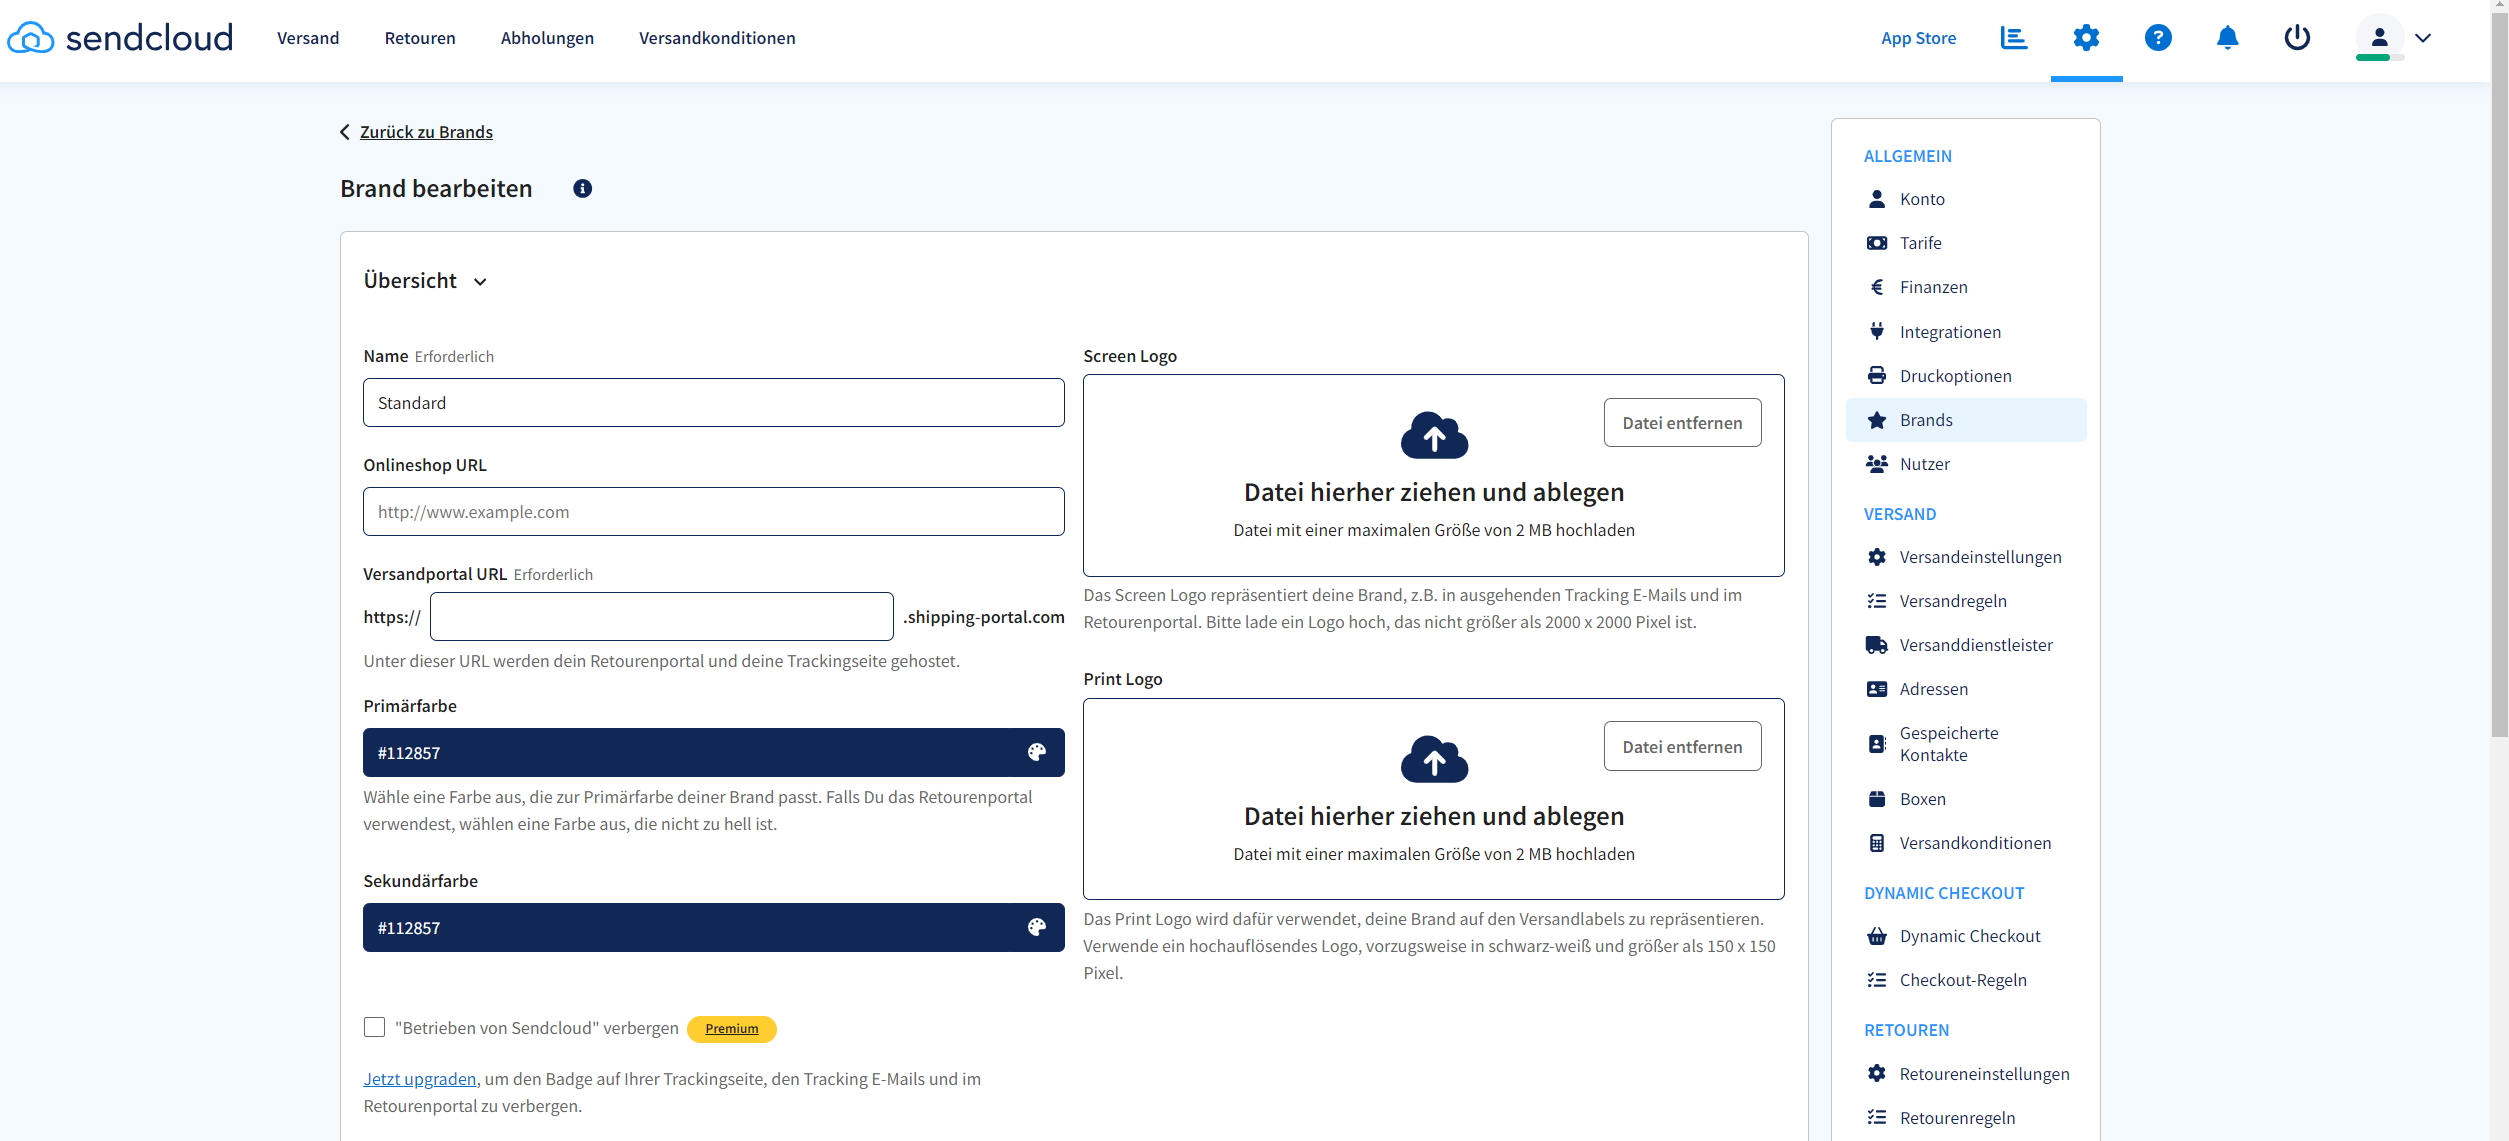Open the Retouren menu item

coord(420,38)
